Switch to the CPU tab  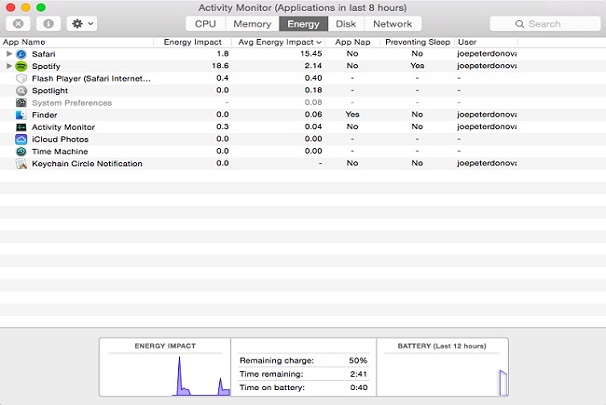coord(205,23)
